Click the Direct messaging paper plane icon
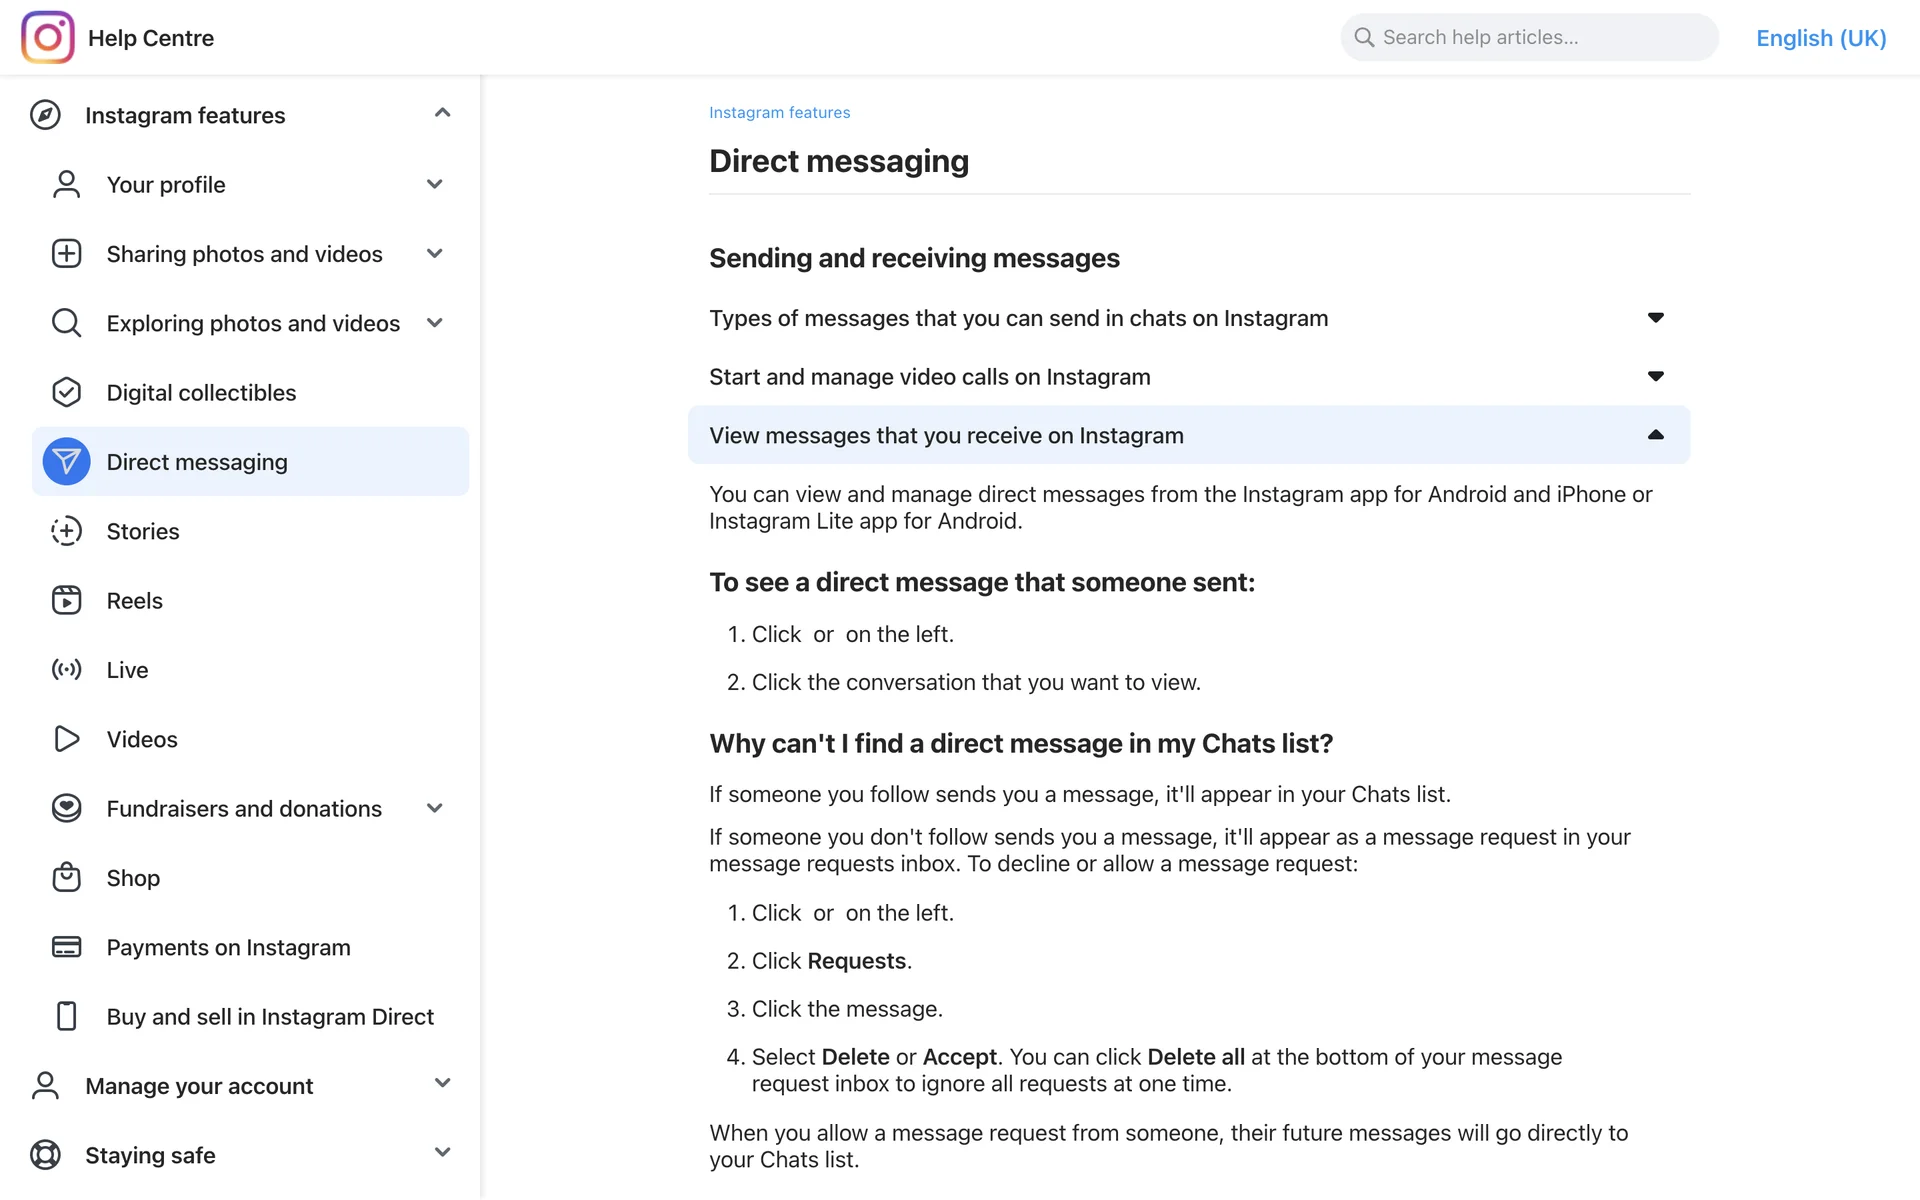The image size is (1920, 1200). pyautogui.click(x=66, y=461)
